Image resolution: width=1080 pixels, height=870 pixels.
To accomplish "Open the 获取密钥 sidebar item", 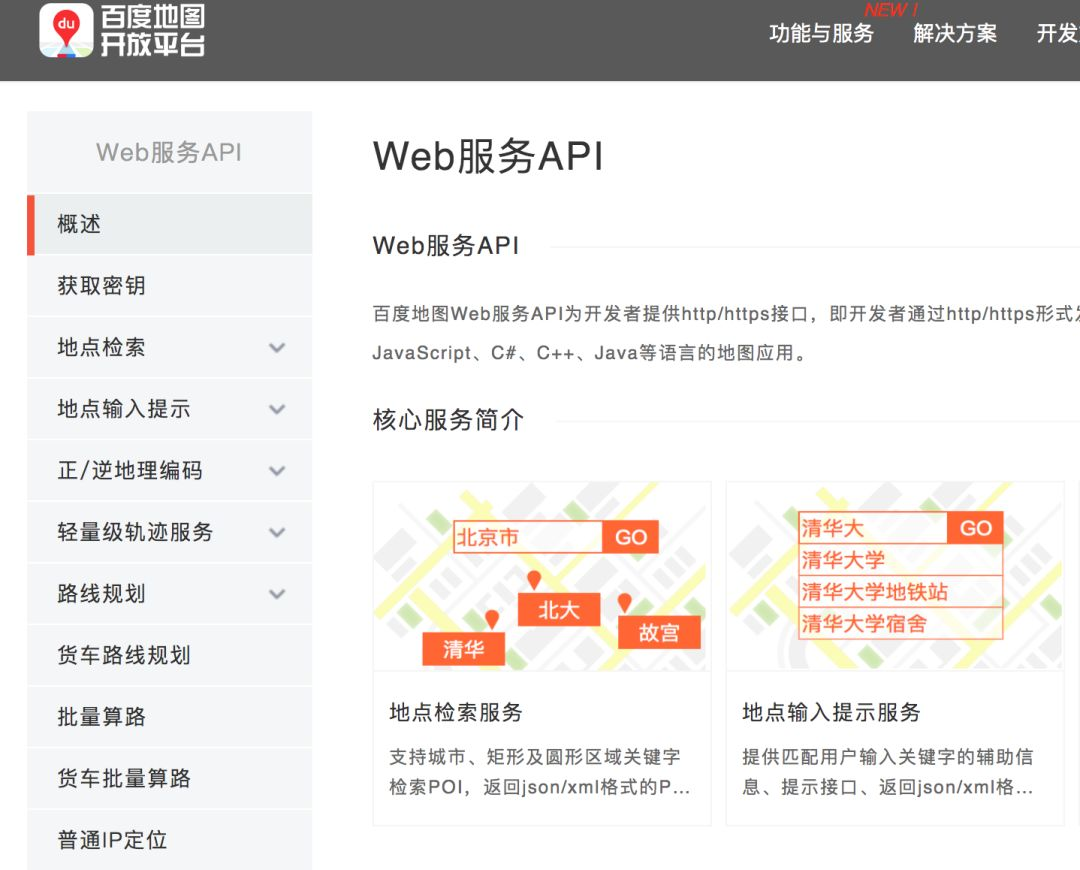I will [169, 286].
